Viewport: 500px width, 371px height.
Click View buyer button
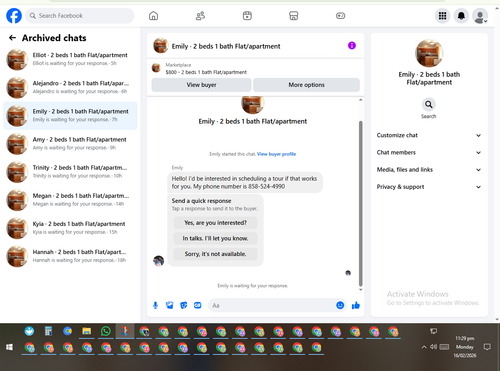(201, 85)
